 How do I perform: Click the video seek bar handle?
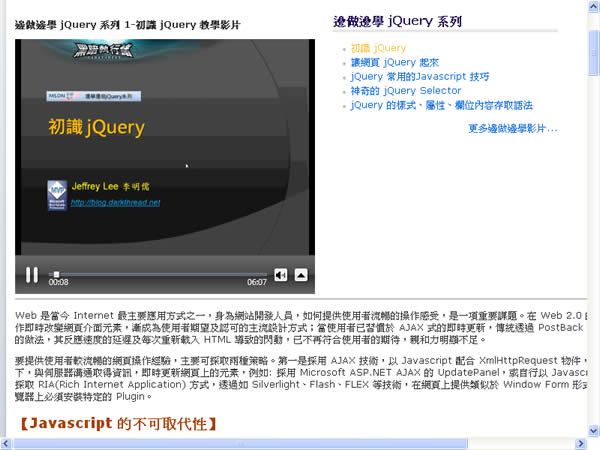[x=56, y=274]
